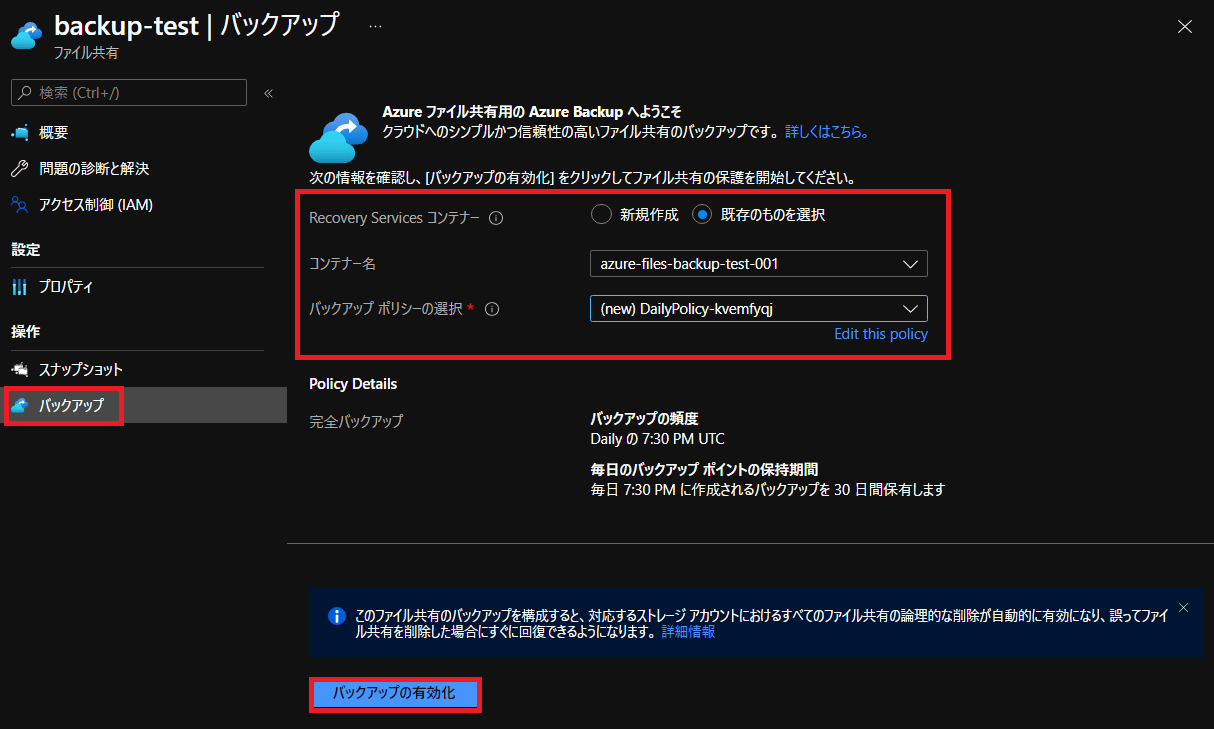
Task: Click the blue info icon in the notification banner
Action: click(337, 615)
